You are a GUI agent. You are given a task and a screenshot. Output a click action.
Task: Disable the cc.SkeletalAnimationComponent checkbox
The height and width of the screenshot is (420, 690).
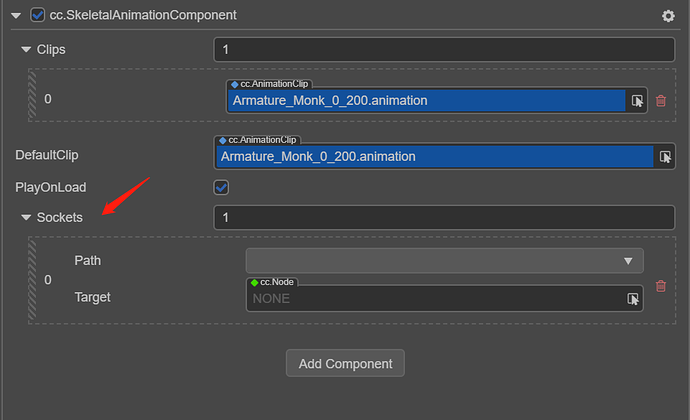tap(38, 16)
